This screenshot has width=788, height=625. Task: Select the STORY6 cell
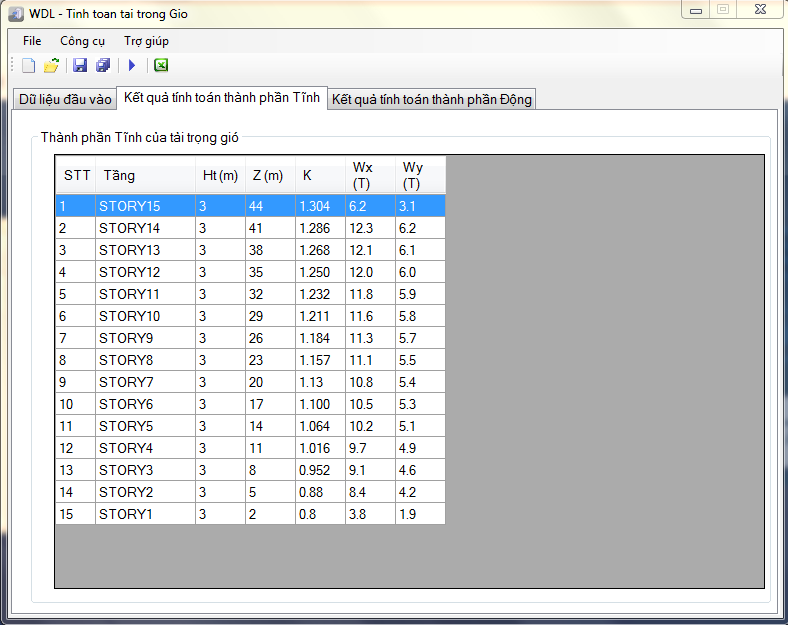pos(145,404)
